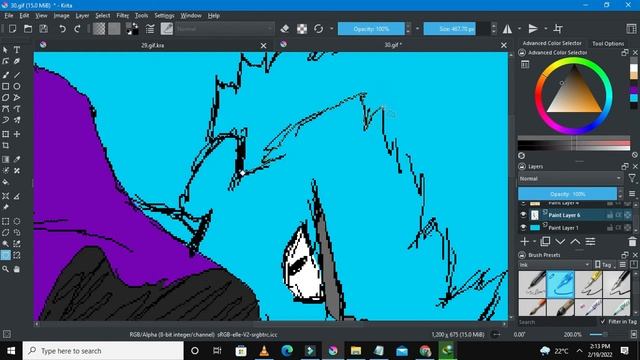The image size is (640, 360).
Task: Open the Layers blending mode dropdown
Action: [x=570, y=179]
